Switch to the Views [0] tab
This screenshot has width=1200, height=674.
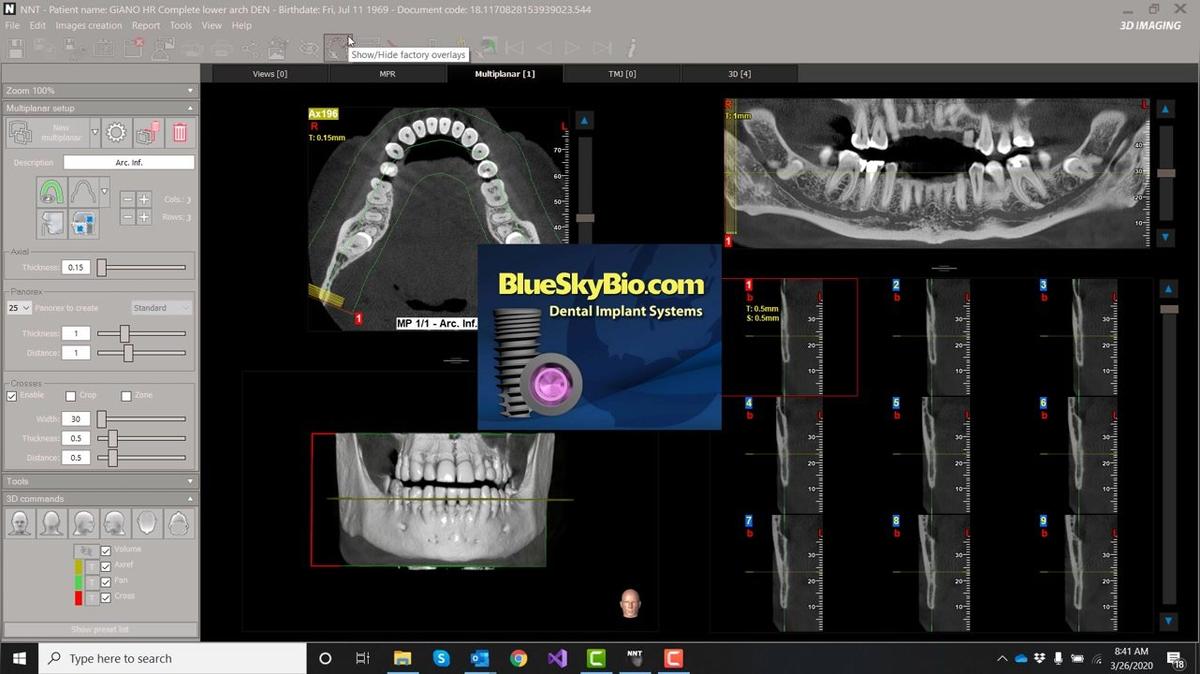(x=269, y=74)
